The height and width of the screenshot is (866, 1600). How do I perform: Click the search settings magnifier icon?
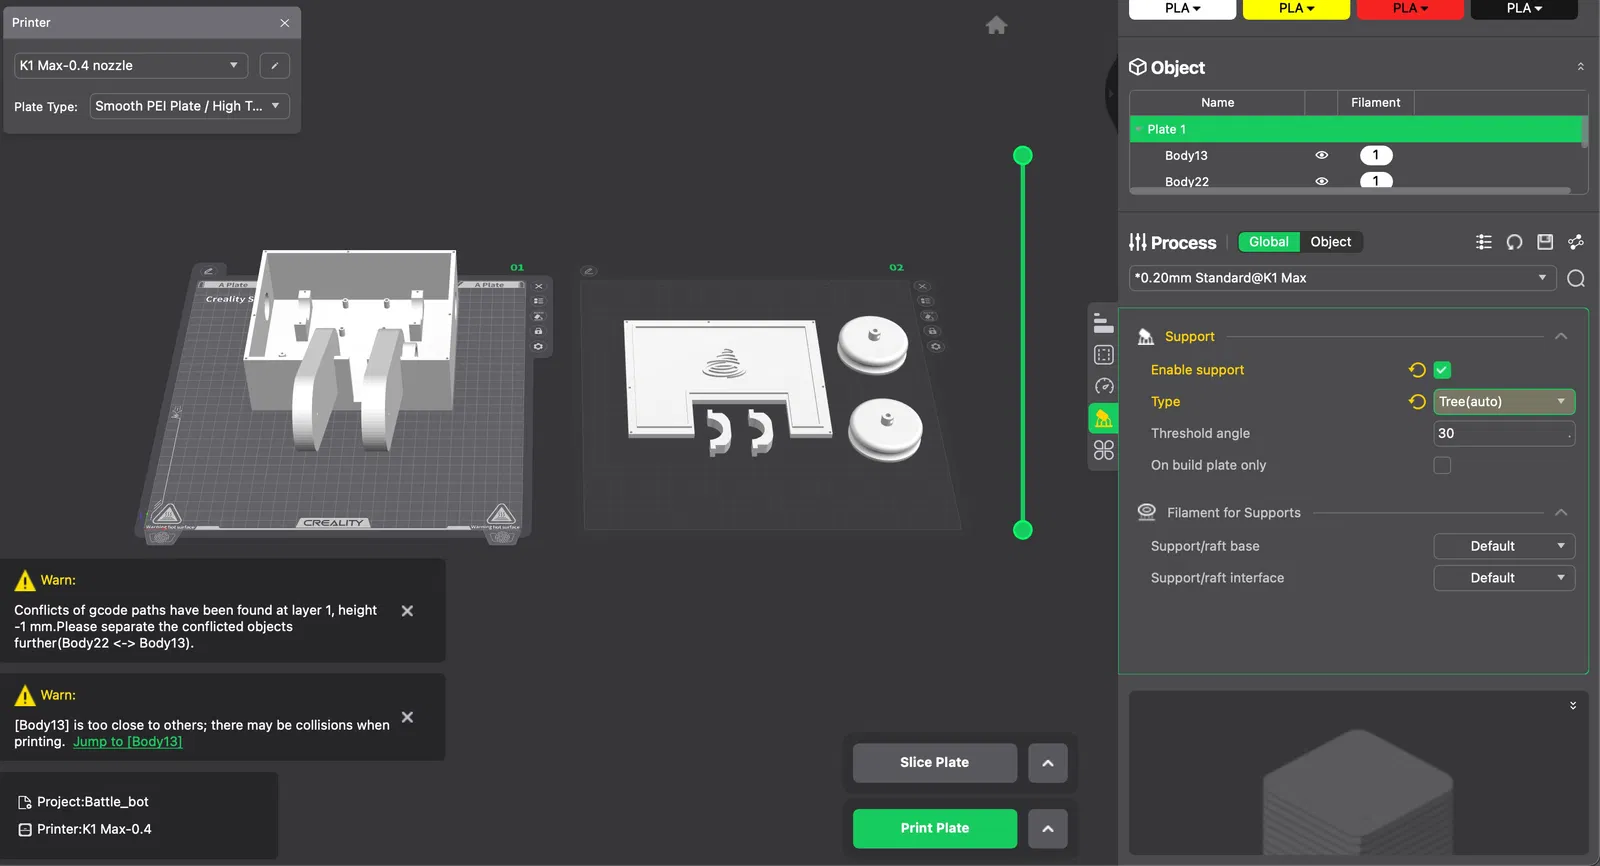[x=1576, y=278]
